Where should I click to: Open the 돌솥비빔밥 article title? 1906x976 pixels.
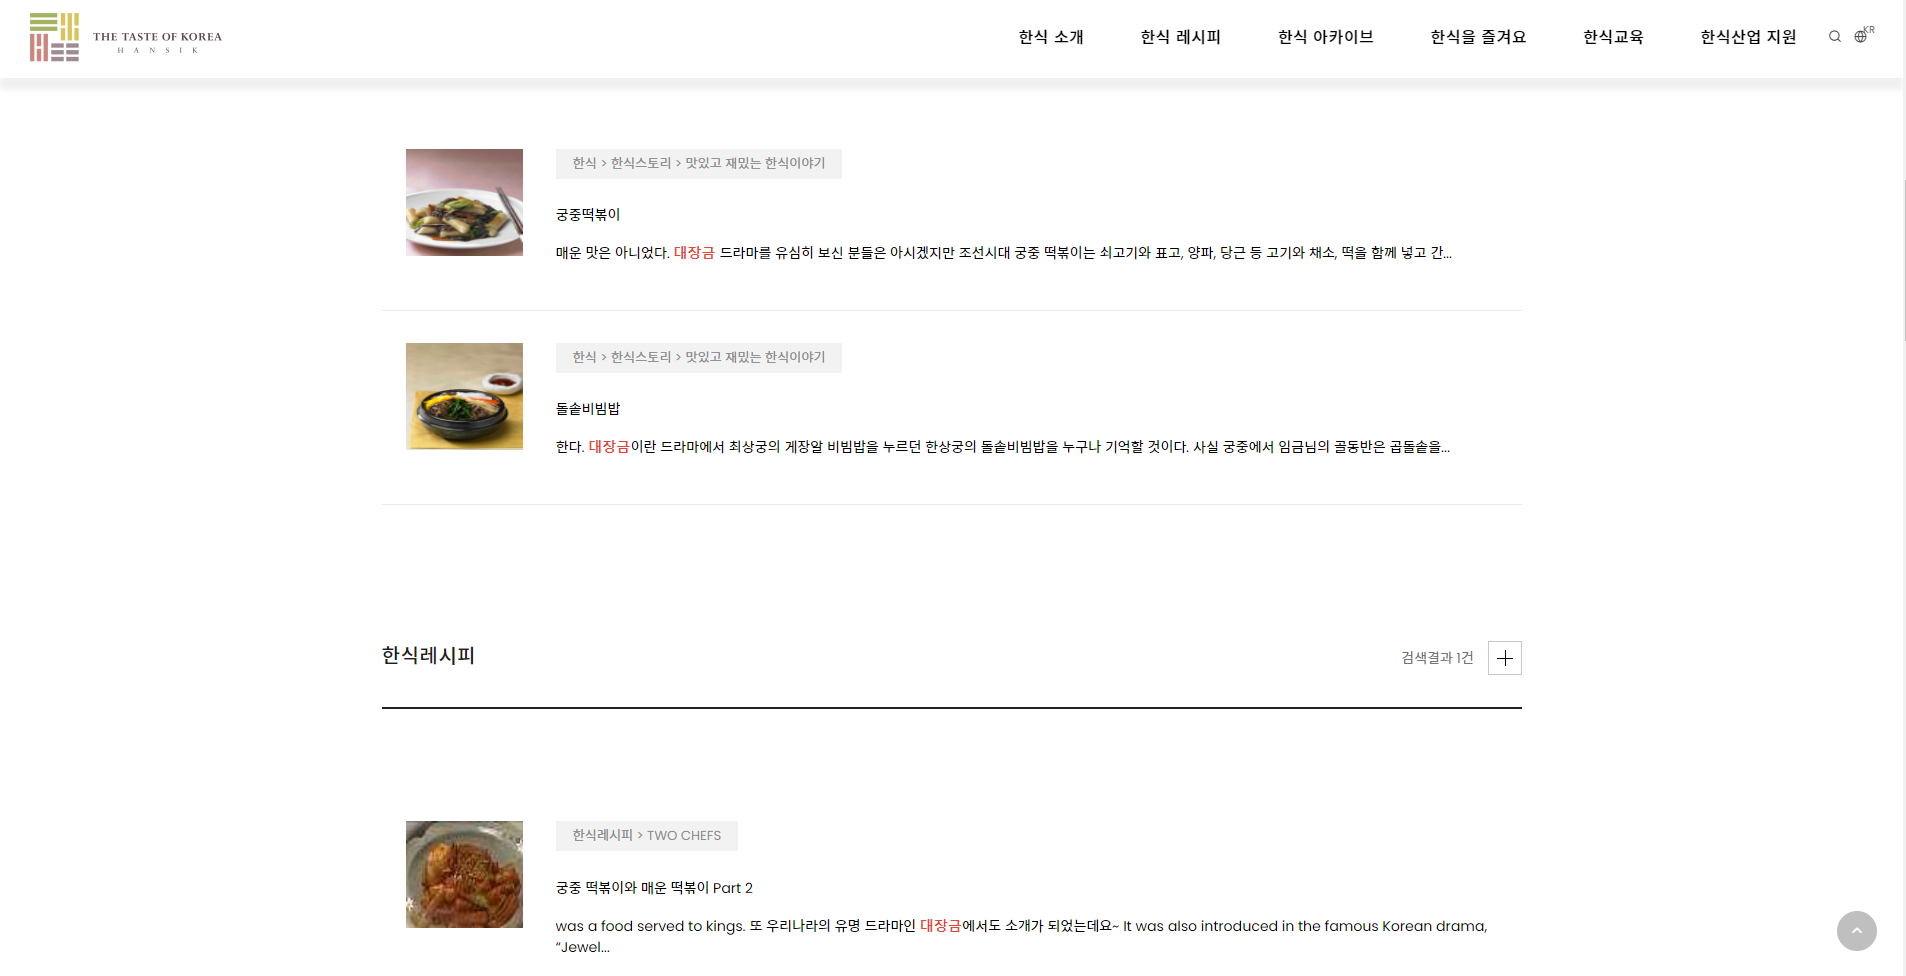tap(588, 409)
